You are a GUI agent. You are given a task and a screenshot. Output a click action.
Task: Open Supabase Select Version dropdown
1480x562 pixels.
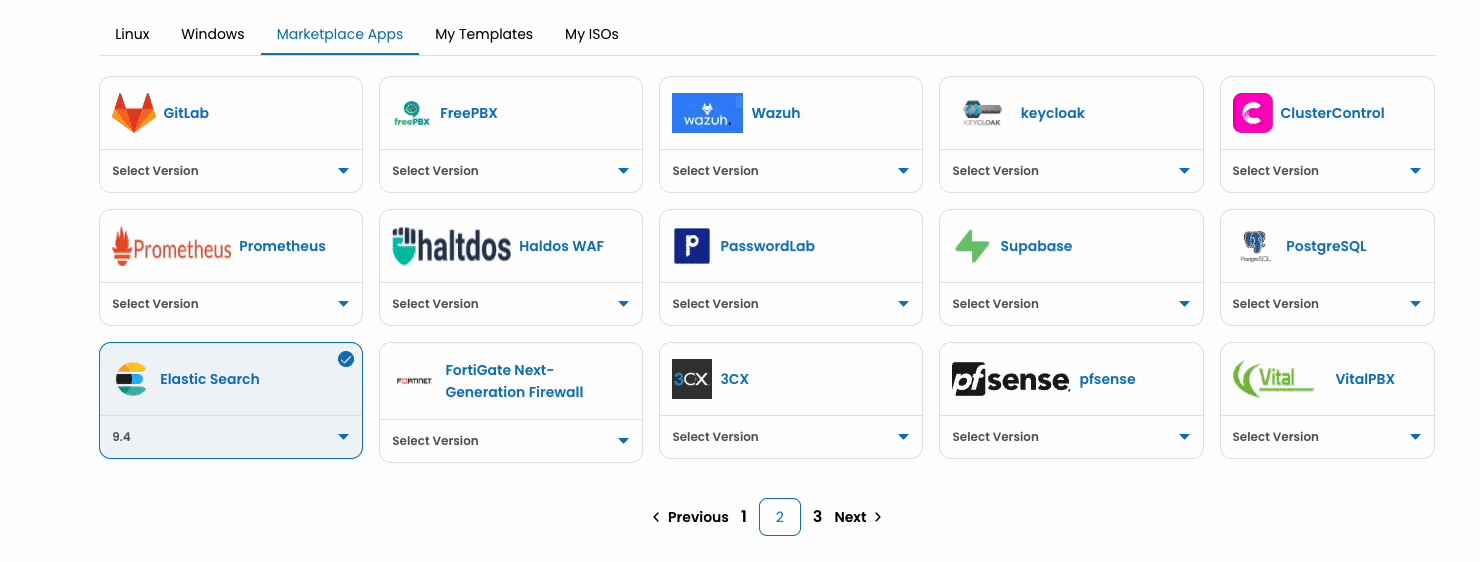click(x=1071, y=304)
